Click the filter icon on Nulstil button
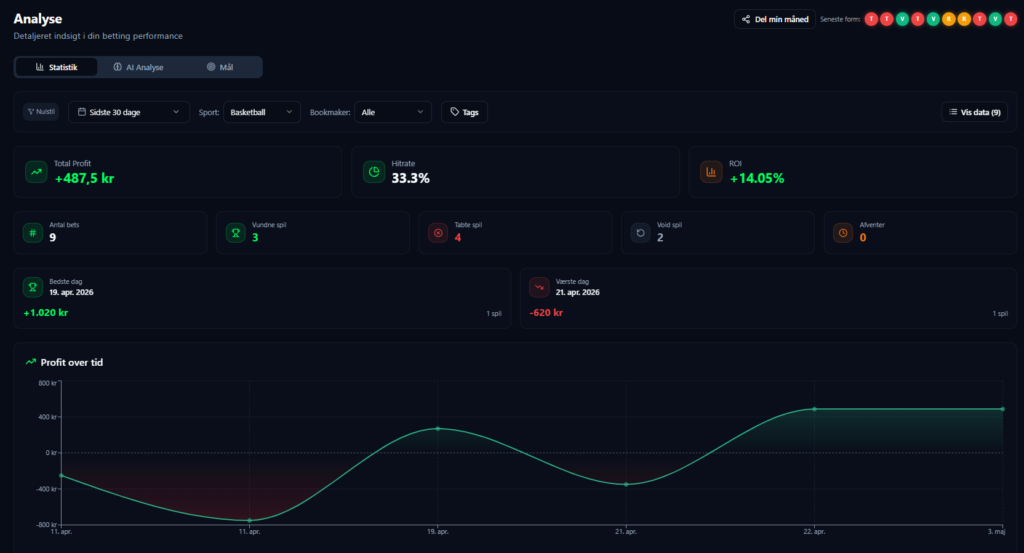The width and height of the screenshot is (1024, 553). pos(30,112)
